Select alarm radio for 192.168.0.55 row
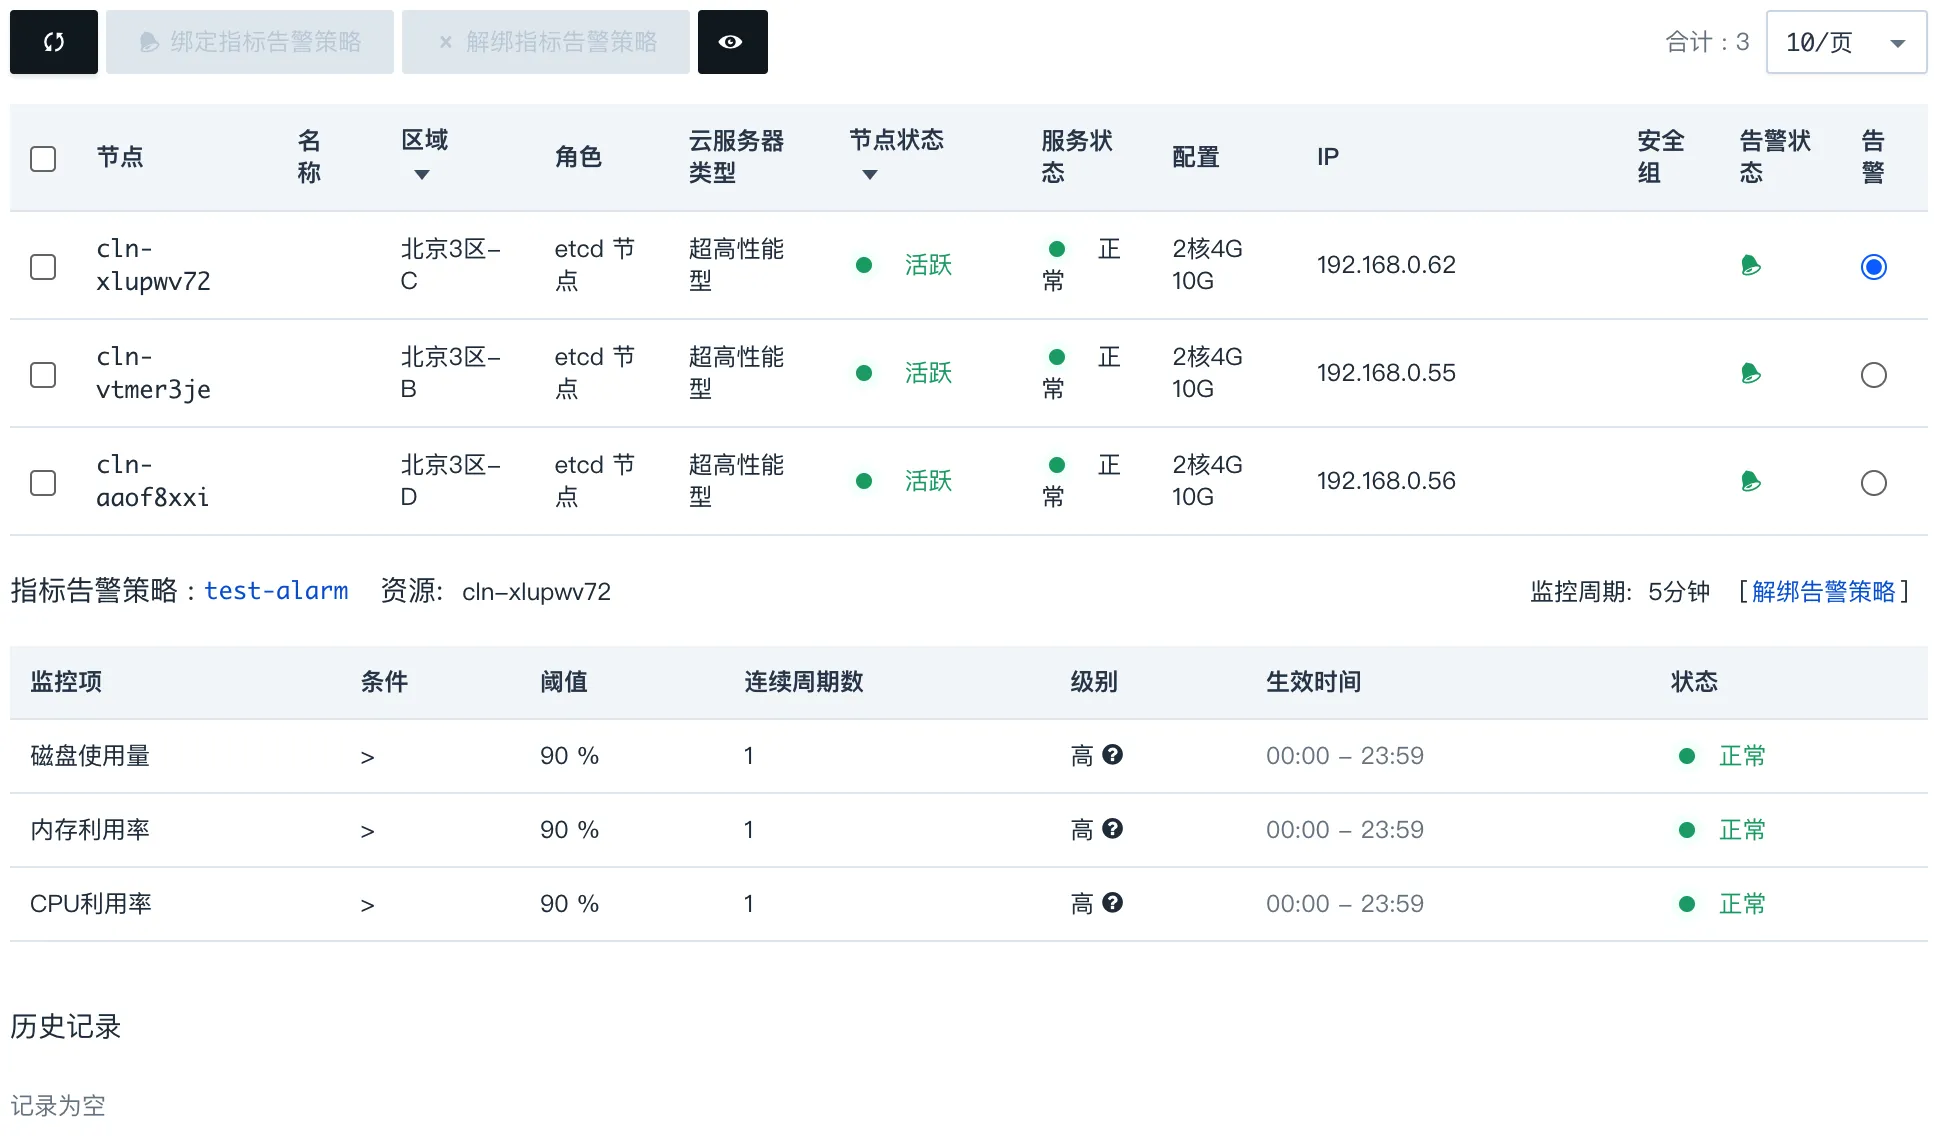Viewport: 1934px width, 1142px height. point(1873,375)
